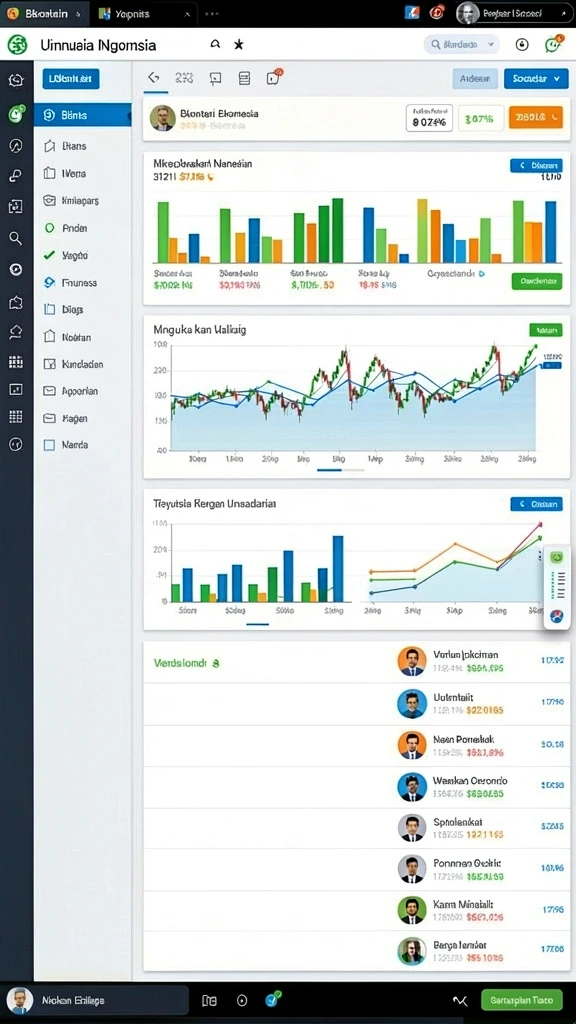Switch to the Yapnits browser tab
The image size is (576, 1024).
coord(144,13)
